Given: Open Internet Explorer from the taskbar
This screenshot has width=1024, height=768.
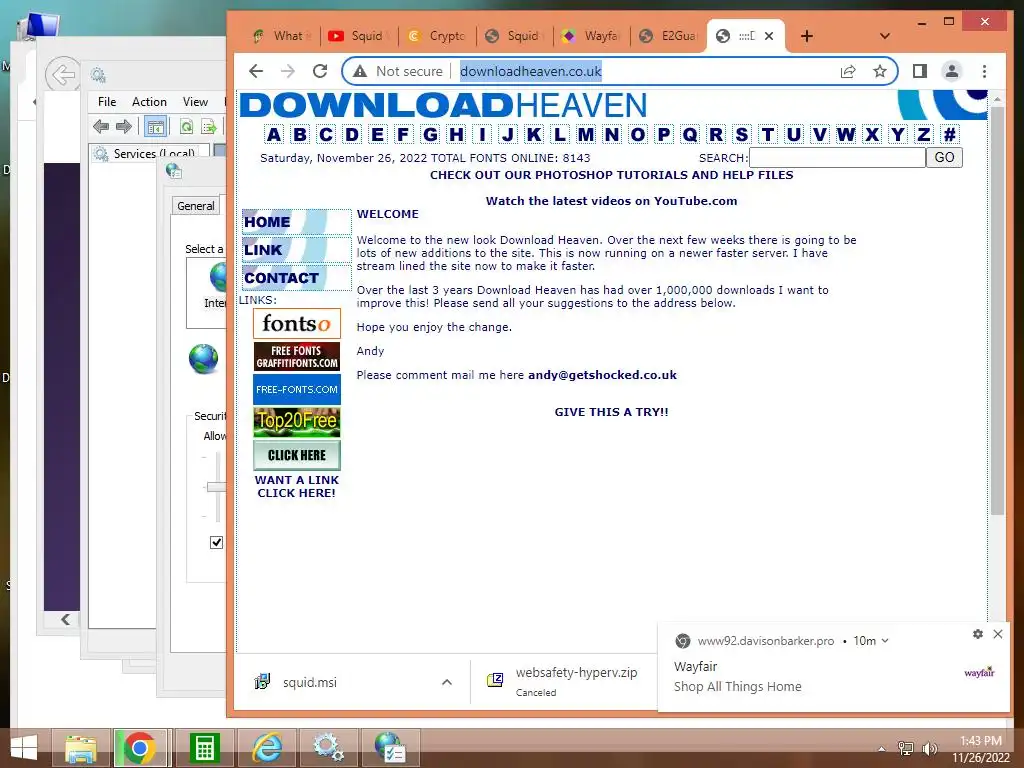Looking at the screenshot, I should [x=267, y=748].
